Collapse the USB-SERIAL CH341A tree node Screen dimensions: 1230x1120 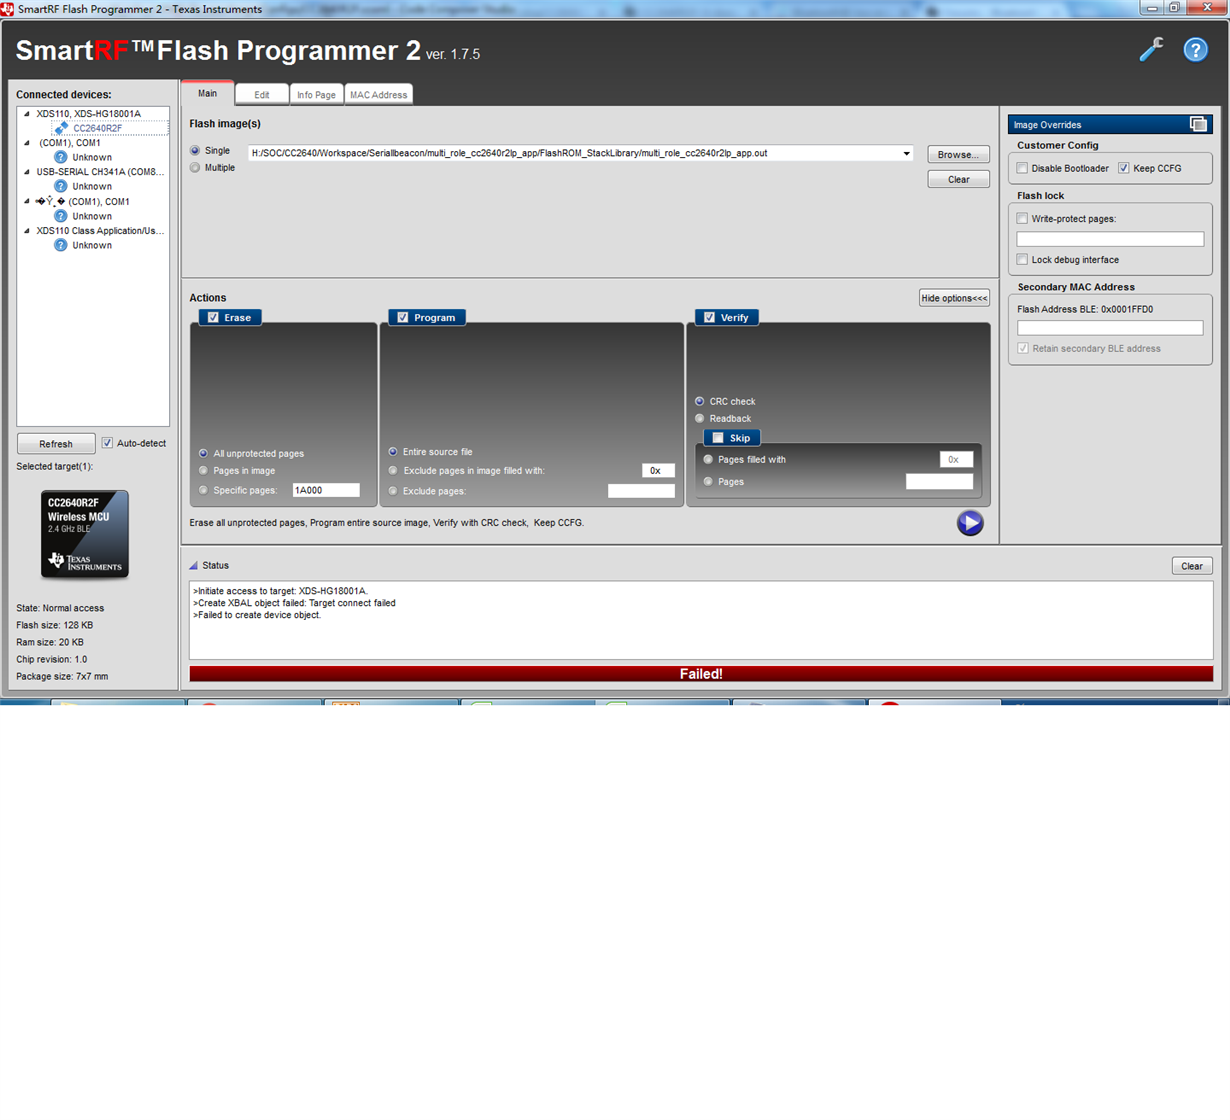click(x=27, y=172)
